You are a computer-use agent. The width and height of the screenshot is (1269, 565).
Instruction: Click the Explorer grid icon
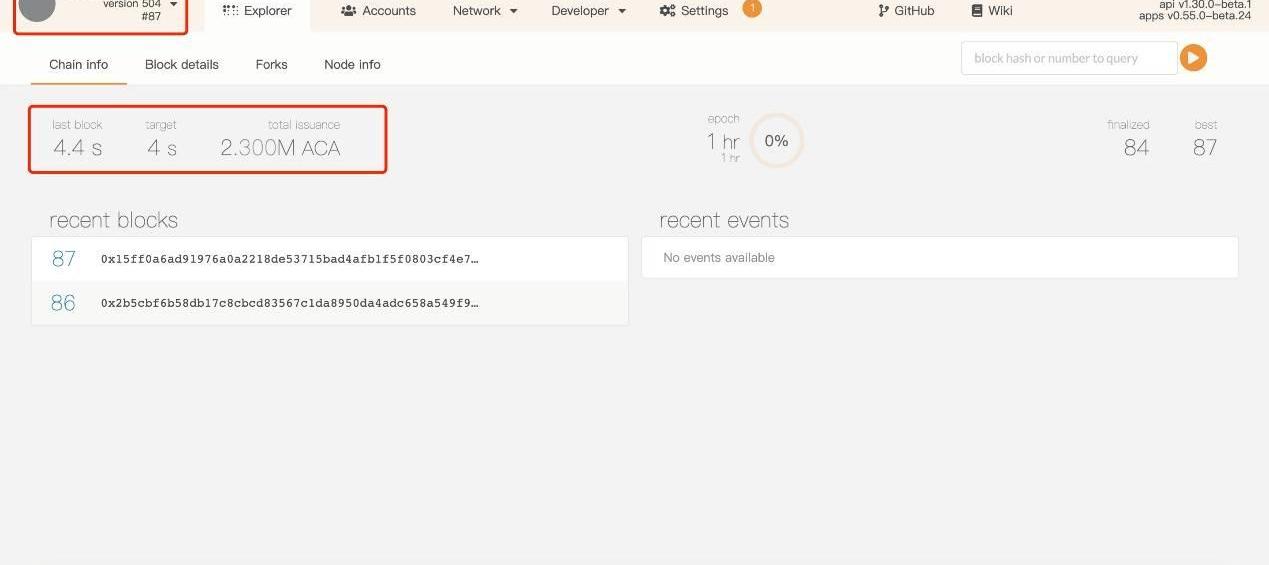click(230, 11)
